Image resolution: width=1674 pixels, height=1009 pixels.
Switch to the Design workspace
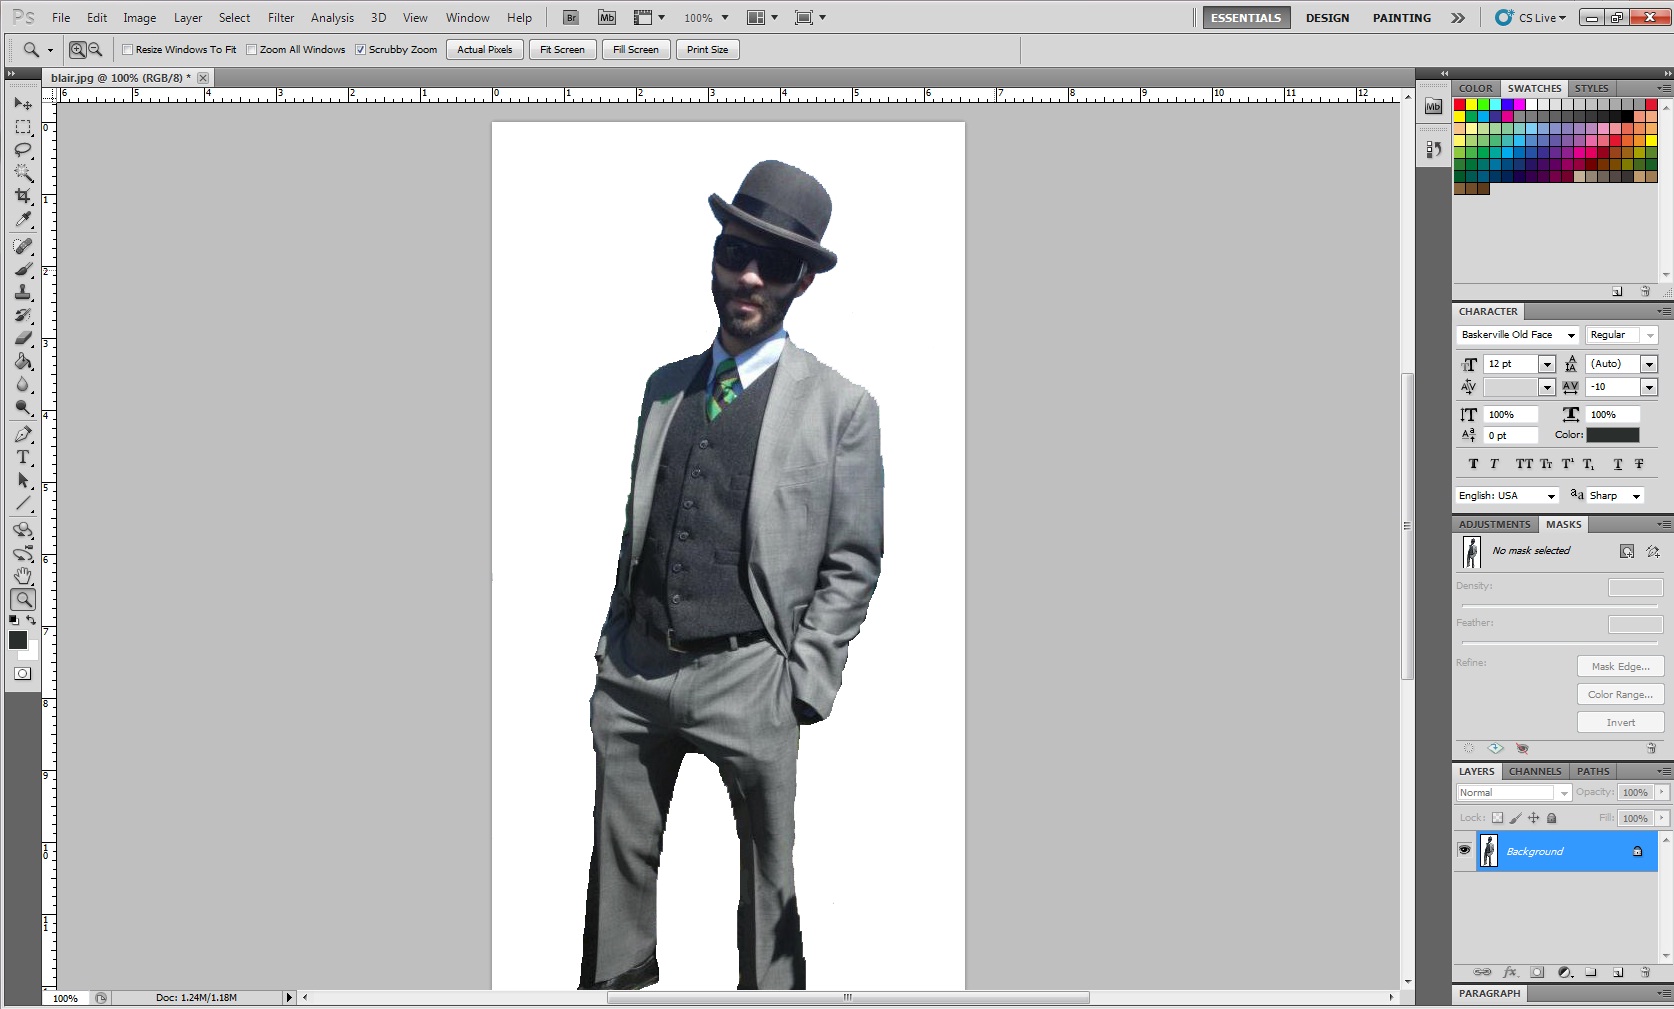(x=1327, y=18)
